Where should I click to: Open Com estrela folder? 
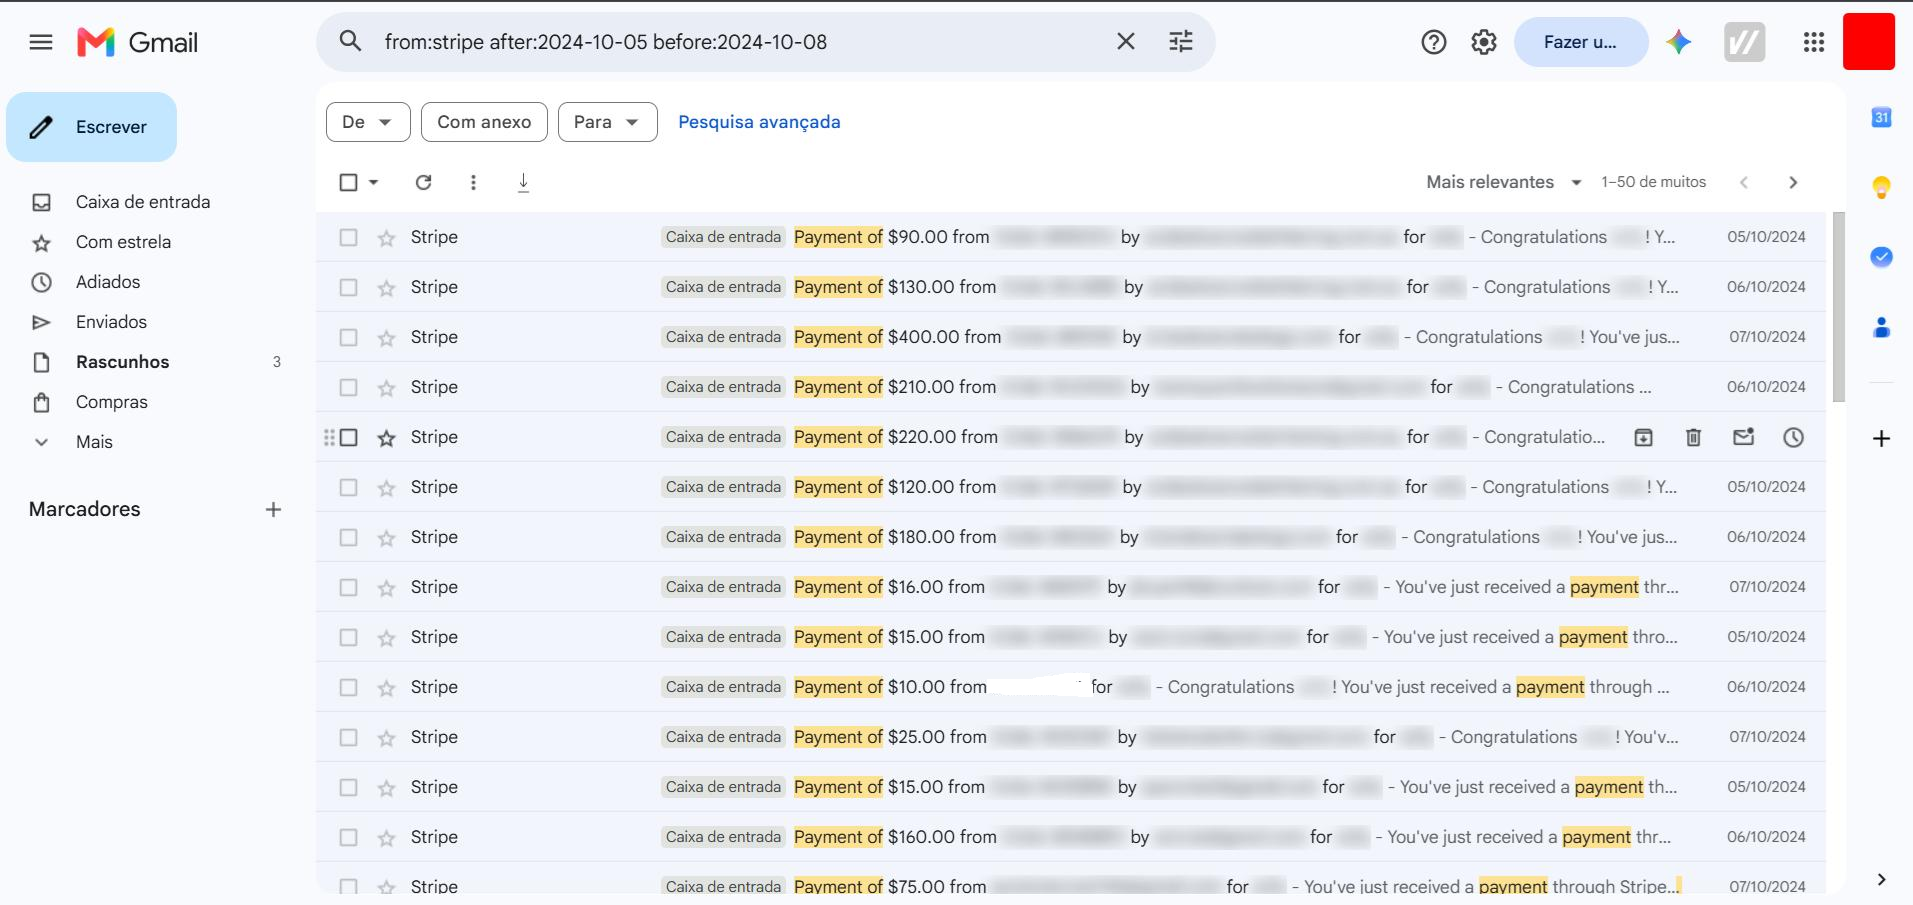[123, 242]
